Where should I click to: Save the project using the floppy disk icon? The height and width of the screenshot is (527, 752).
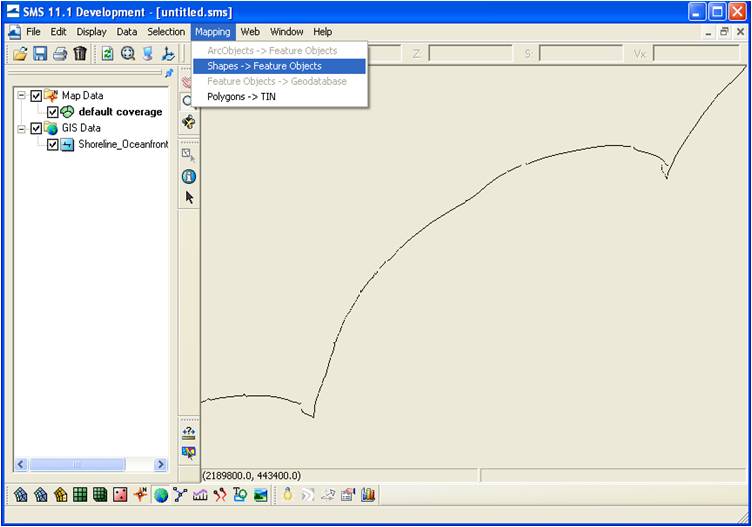(40, 54)
